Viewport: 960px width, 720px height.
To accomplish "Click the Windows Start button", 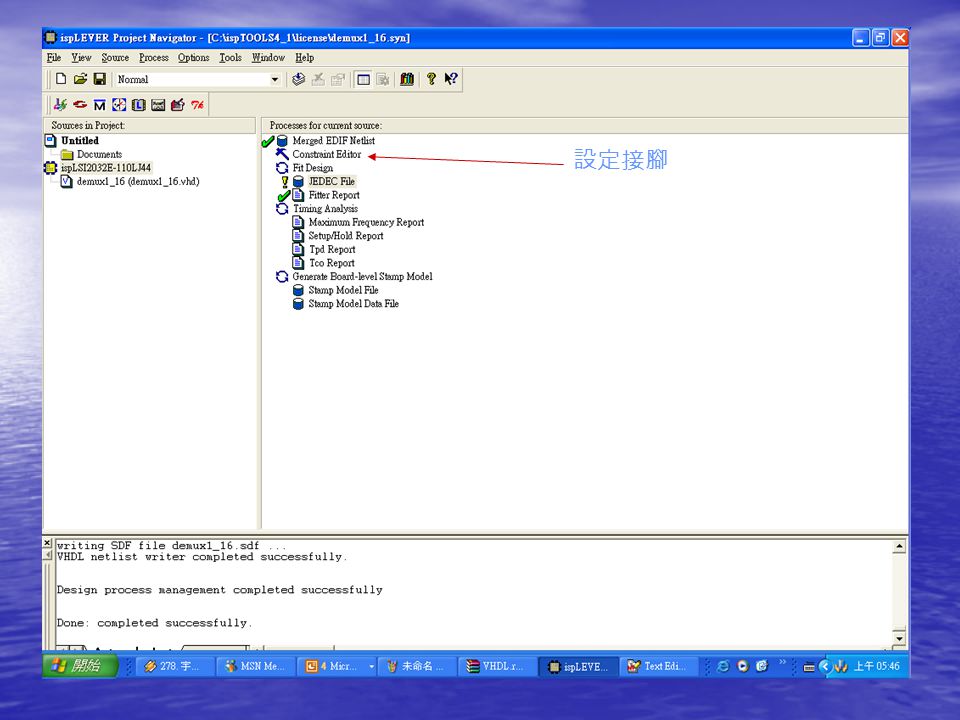I will click(80, 666).
